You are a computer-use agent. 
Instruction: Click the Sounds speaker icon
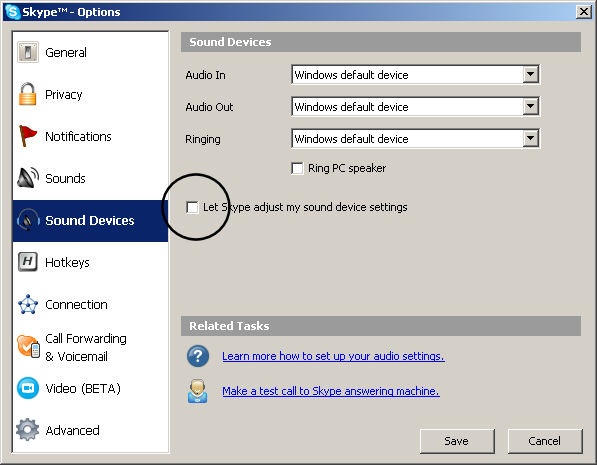[x=28, y=178]
